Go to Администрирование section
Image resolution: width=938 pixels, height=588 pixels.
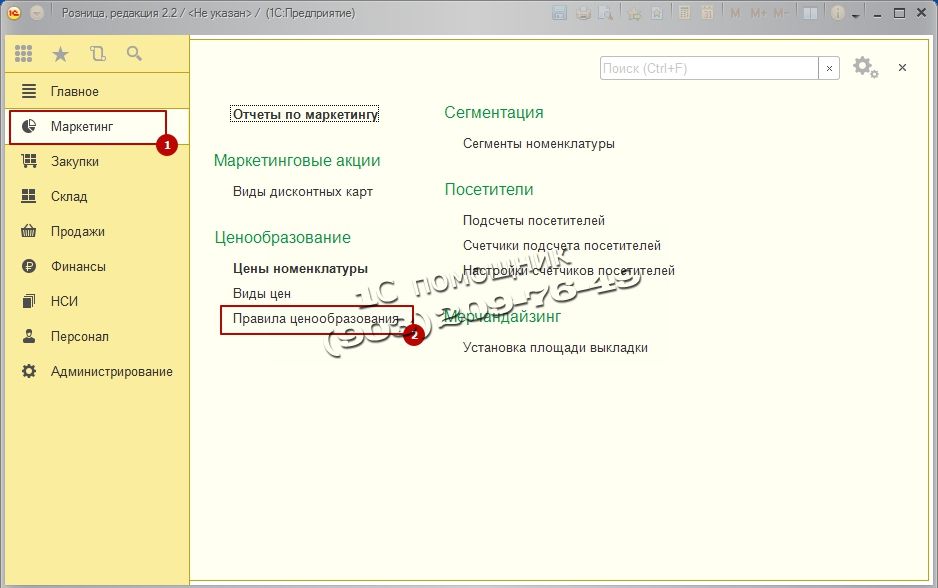(x=111, y=371)
